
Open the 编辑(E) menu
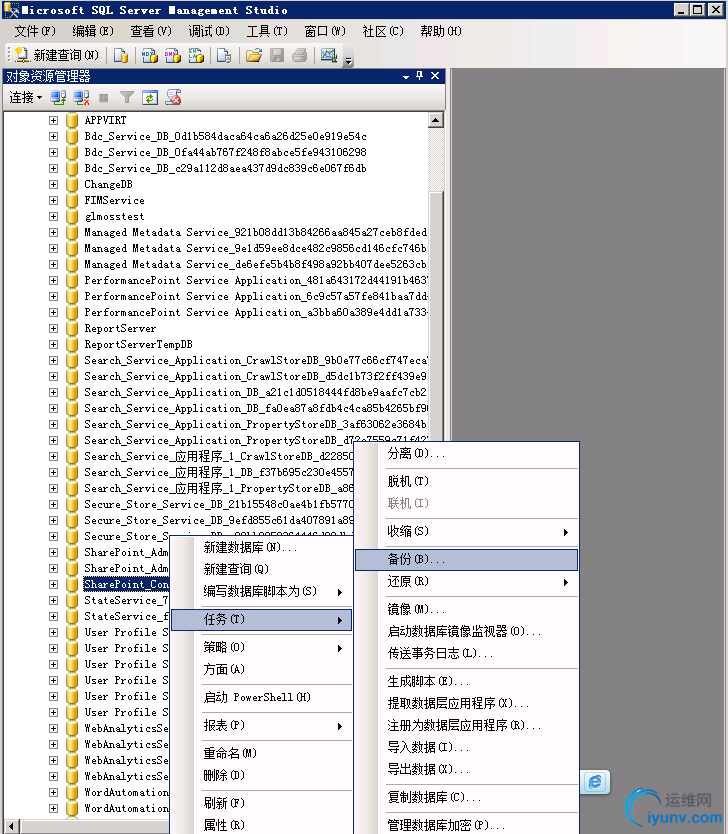pos(93,31)
